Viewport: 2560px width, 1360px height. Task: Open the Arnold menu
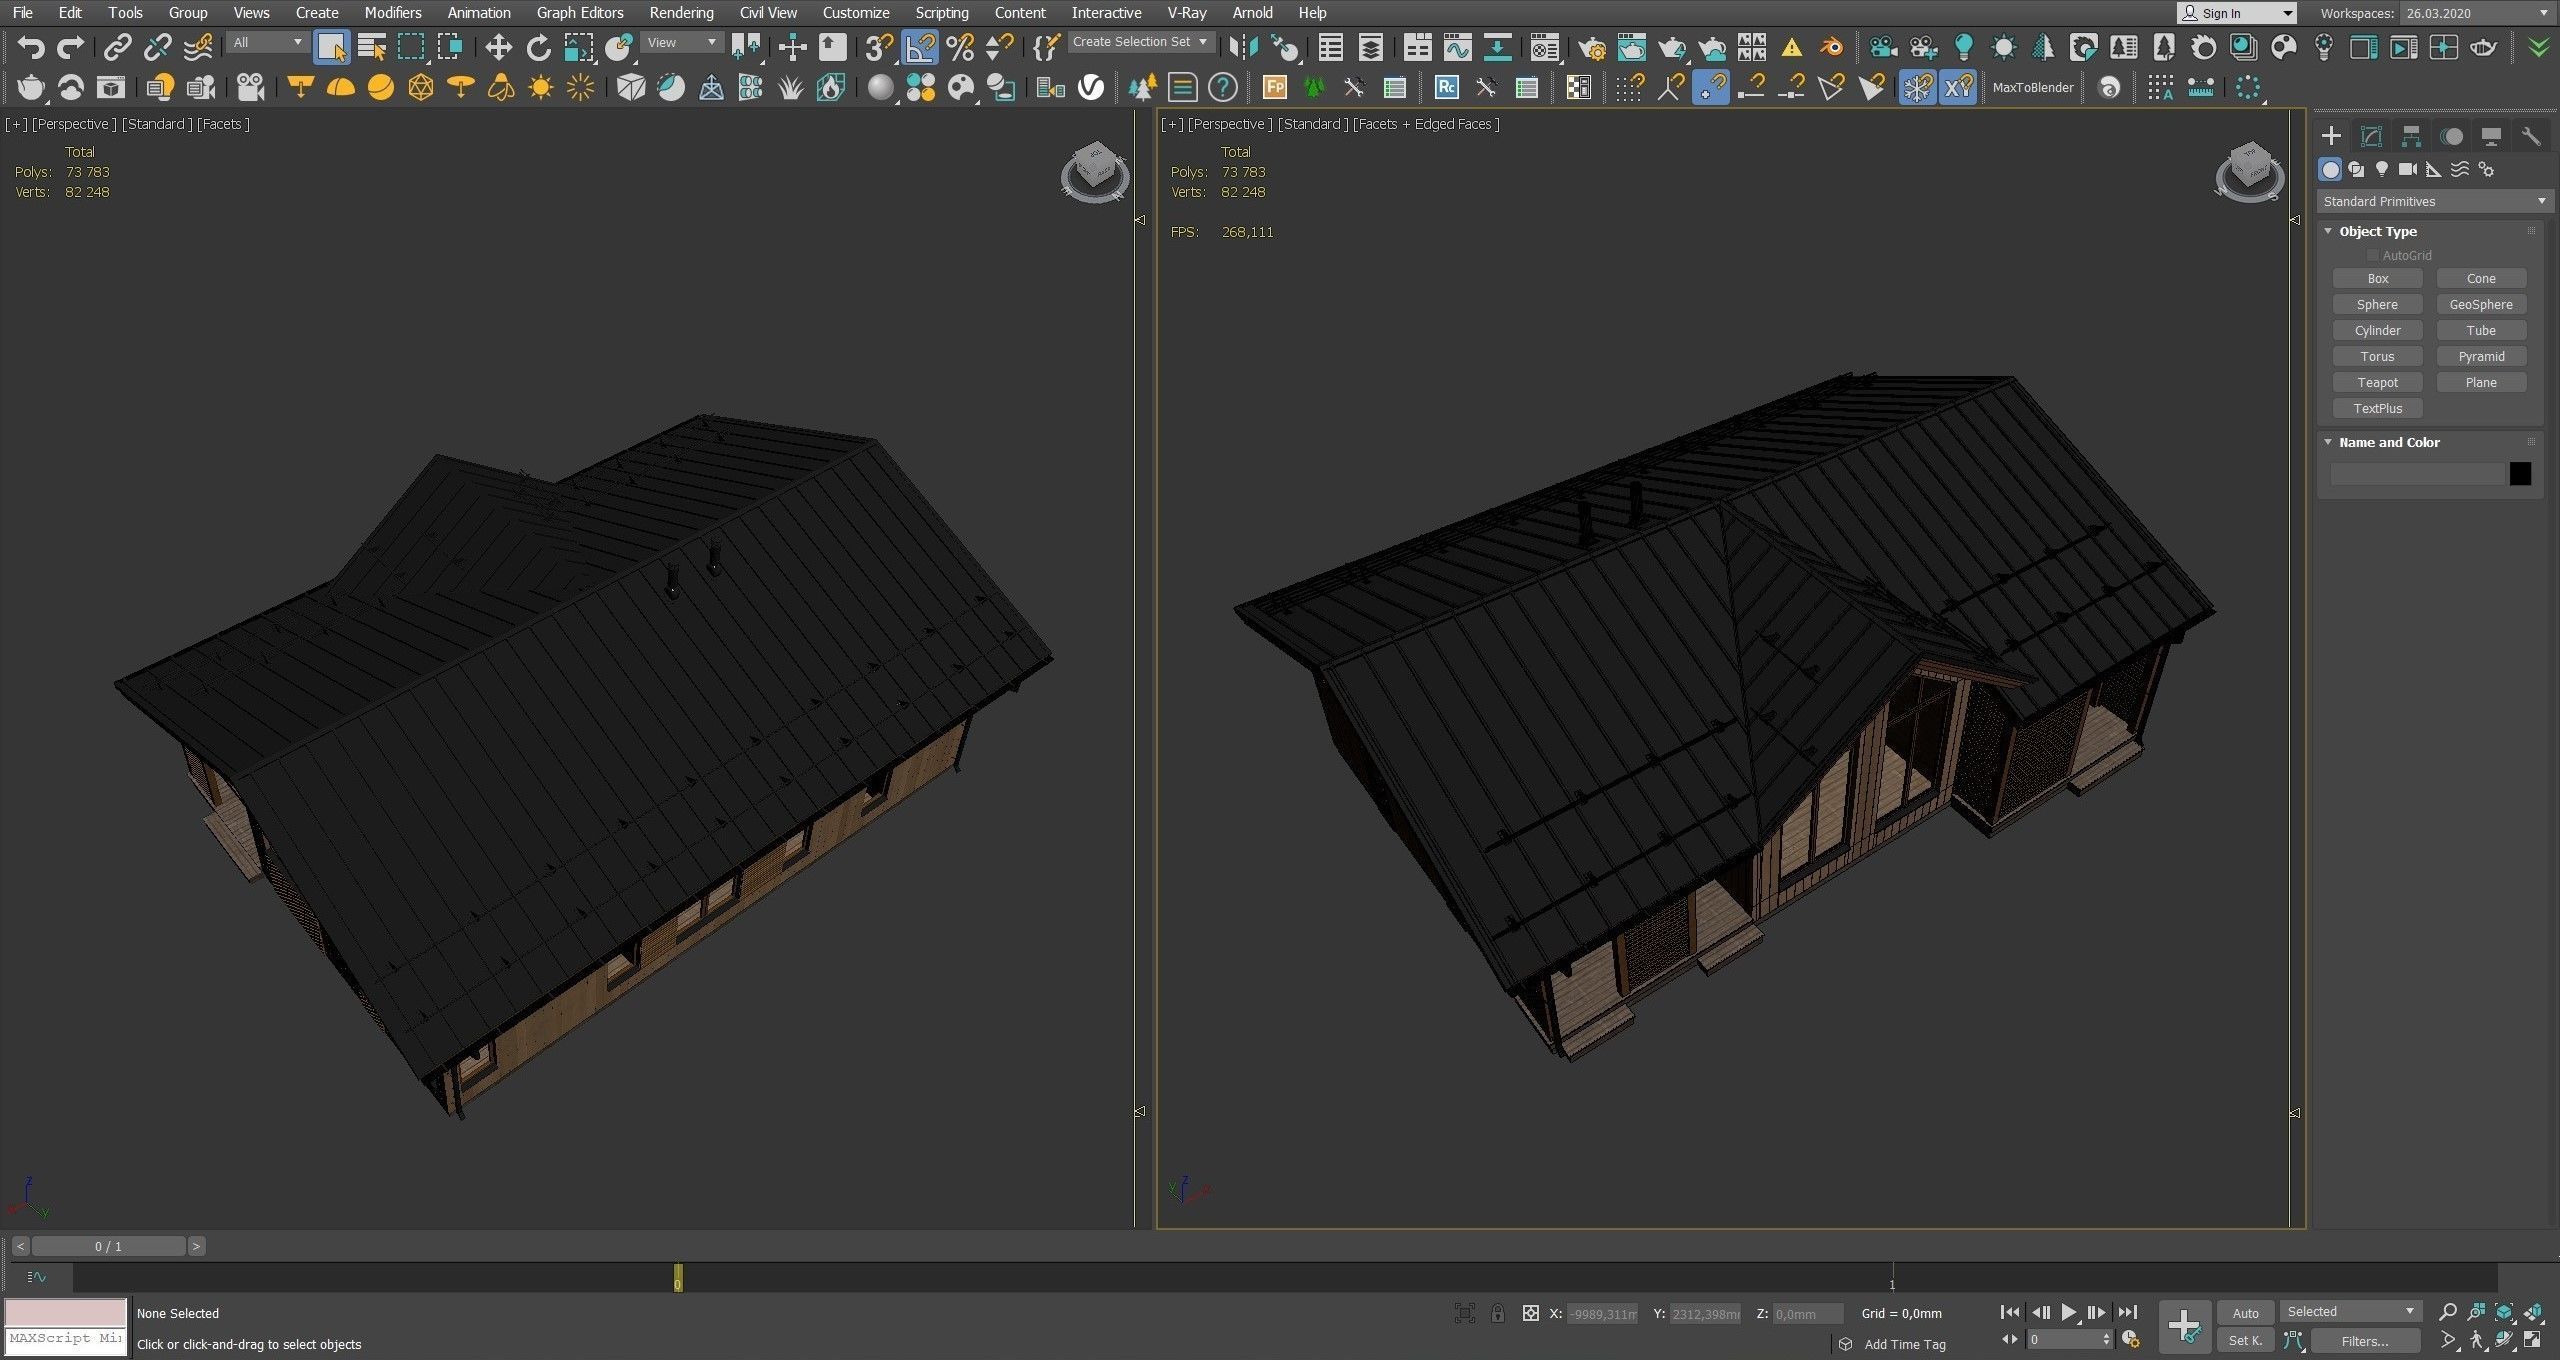[1252, 13]
